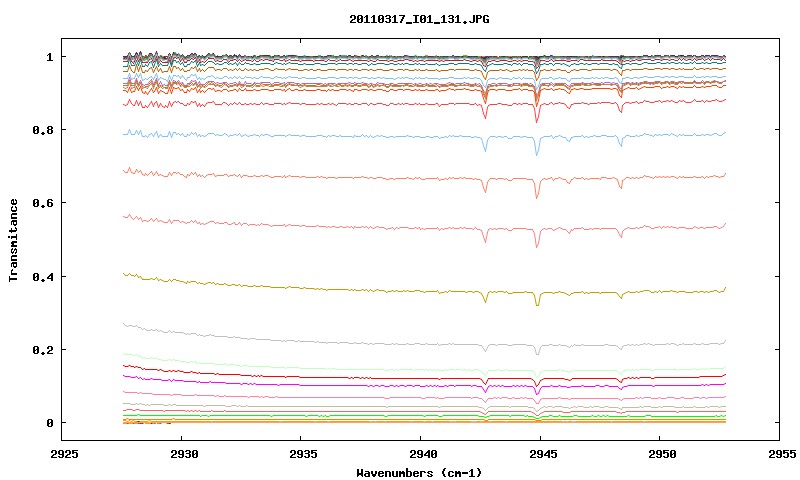
Task: Click the x-axis tick label 2945
Action: click(542, 454)
